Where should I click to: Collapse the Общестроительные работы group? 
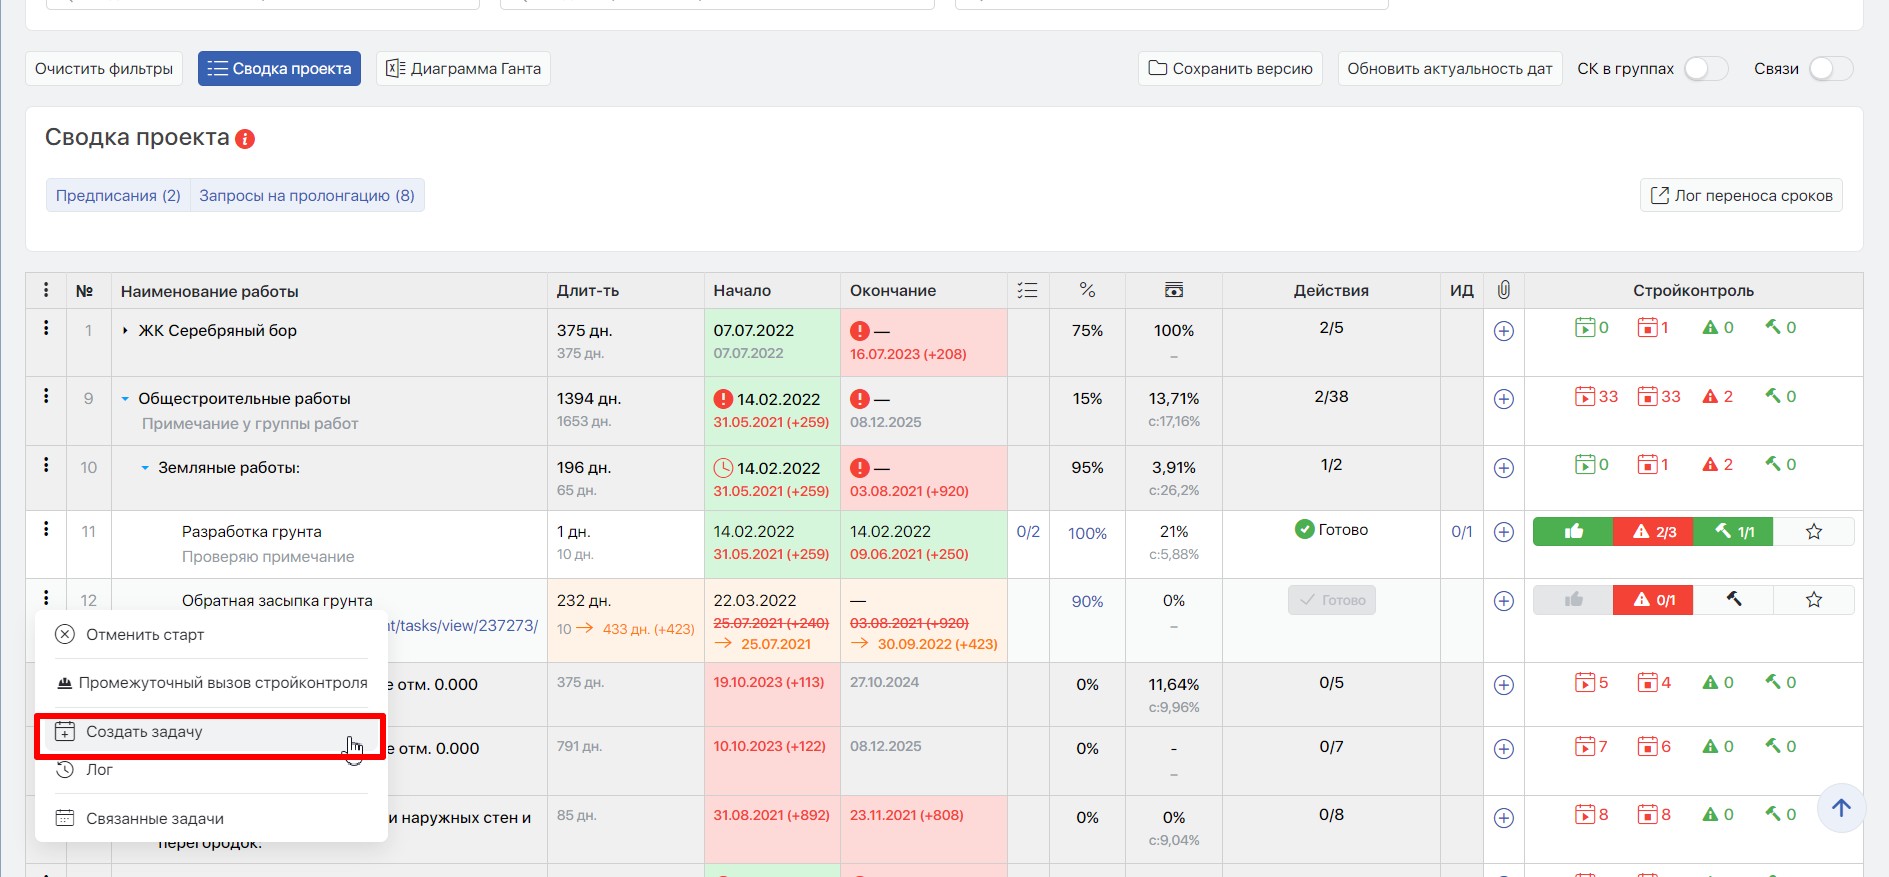tap(125, 399)
